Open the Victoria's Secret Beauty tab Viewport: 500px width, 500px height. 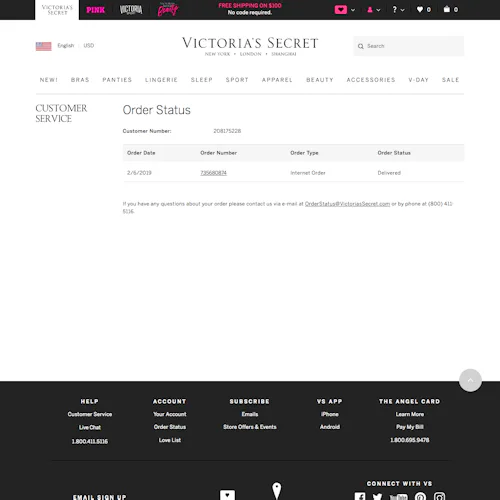(168, 10)
